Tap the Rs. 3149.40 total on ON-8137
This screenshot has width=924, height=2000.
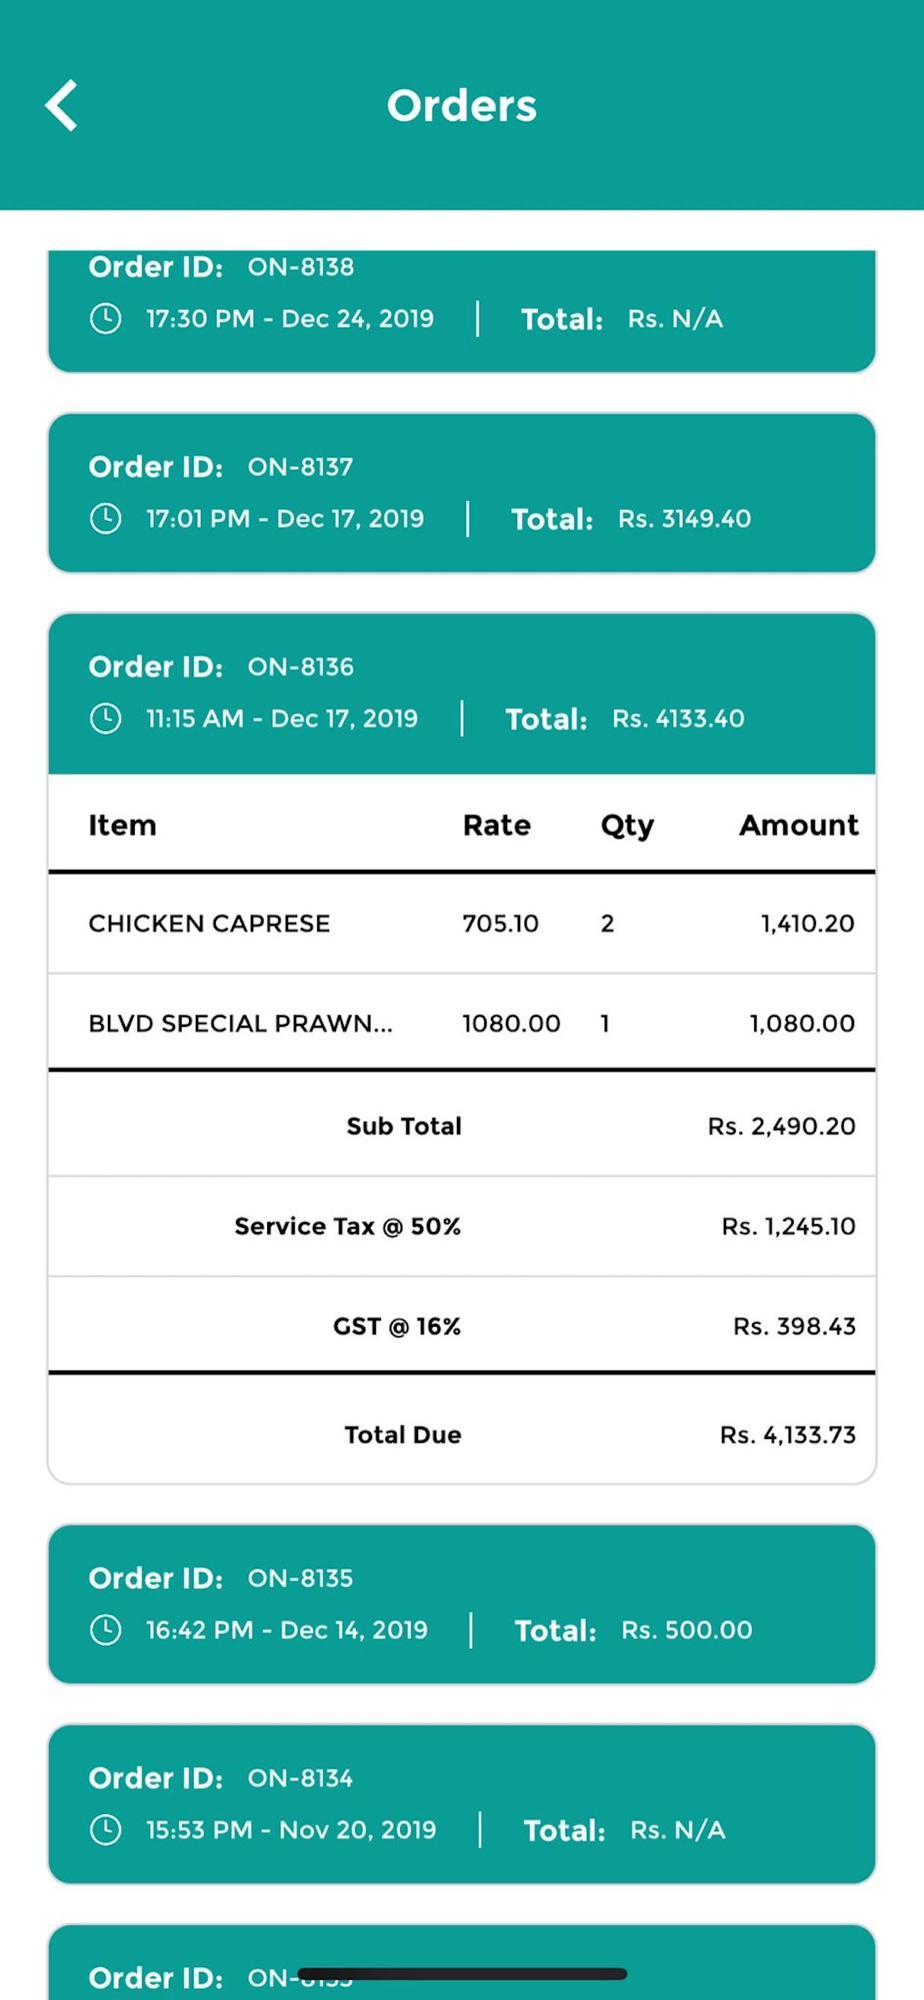click(x=684, y=519)
